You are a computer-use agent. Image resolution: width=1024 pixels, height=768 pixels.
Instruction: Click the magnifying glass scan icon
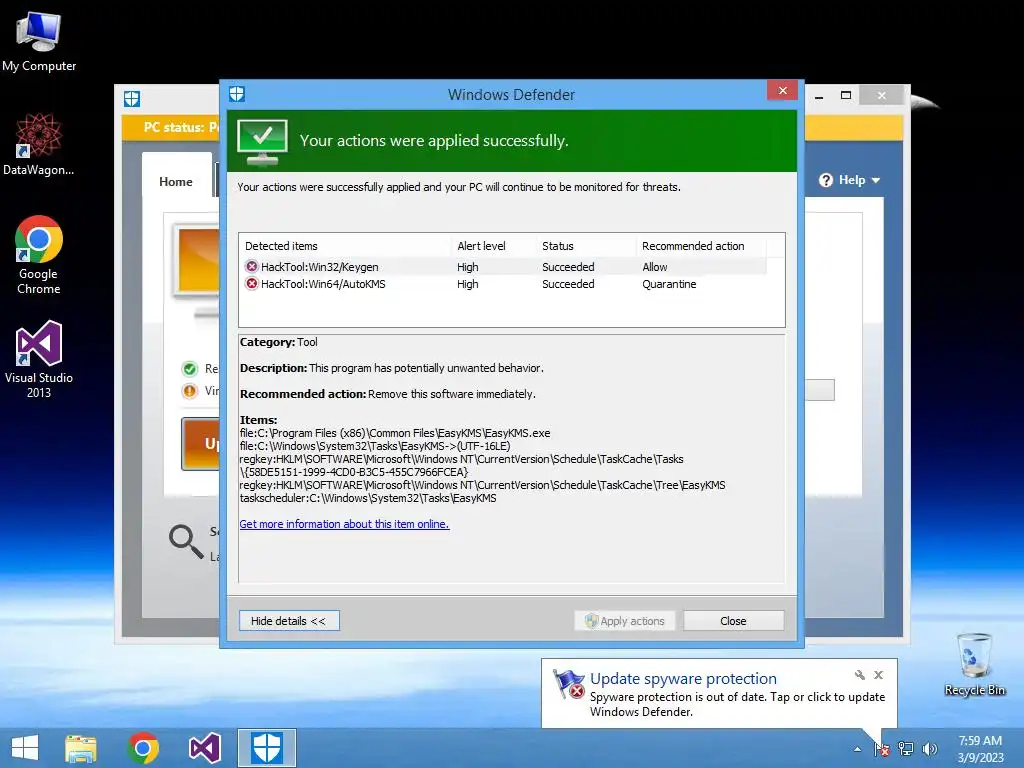(186, 542)
